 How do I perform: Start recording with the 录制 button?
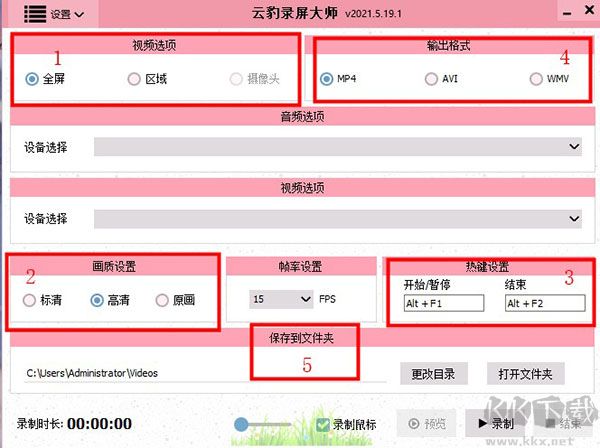(x=496, y=423)
